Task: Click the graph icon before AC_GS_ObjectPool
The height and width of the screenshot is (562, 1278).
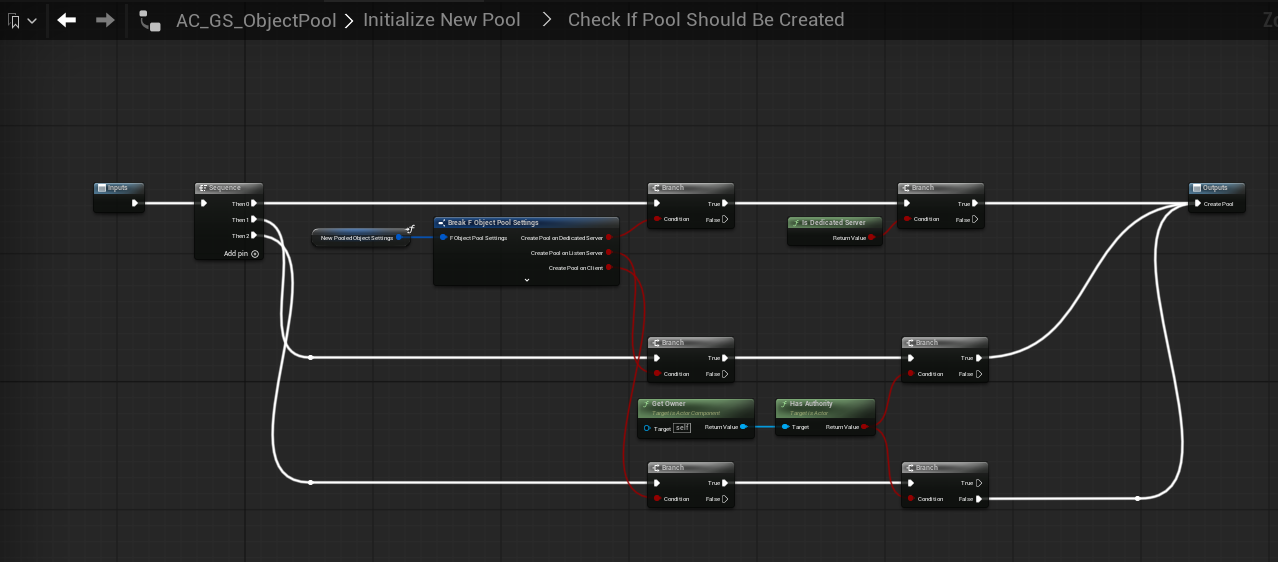Action: tap(150, 20)
